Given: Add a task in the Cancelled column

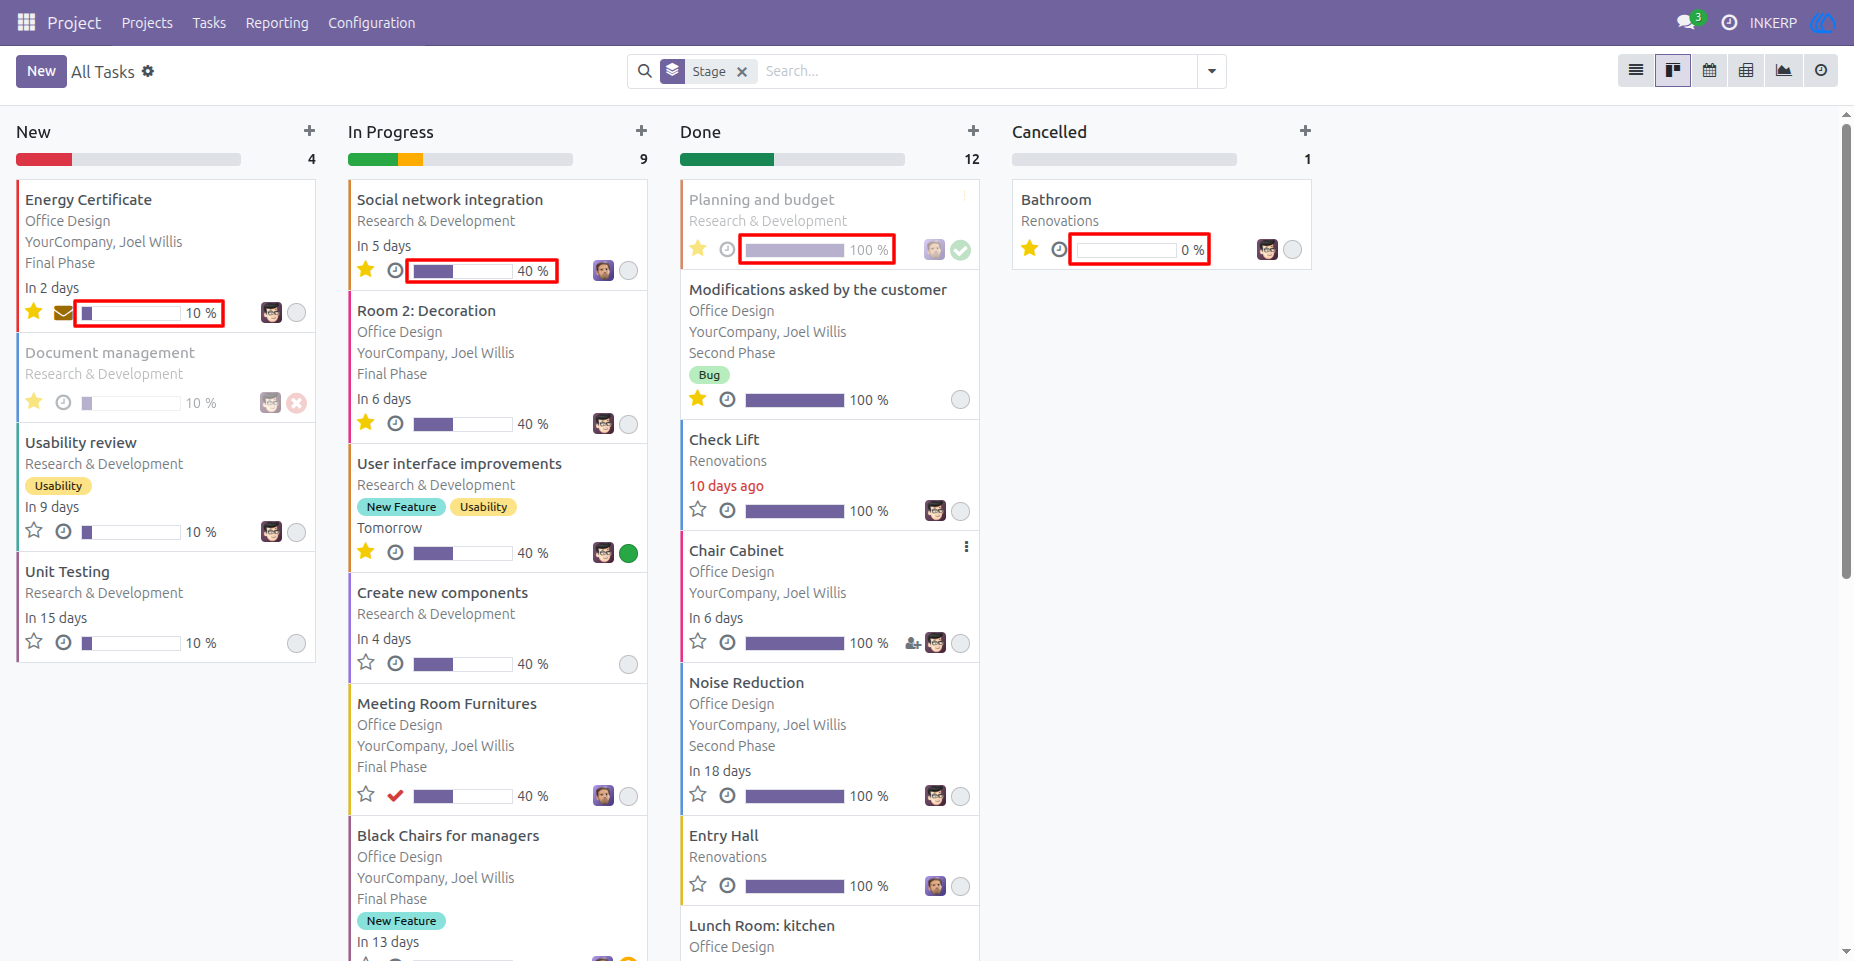Looking at the screenshot, I should pyautogui.click(x=1305, y=131).
